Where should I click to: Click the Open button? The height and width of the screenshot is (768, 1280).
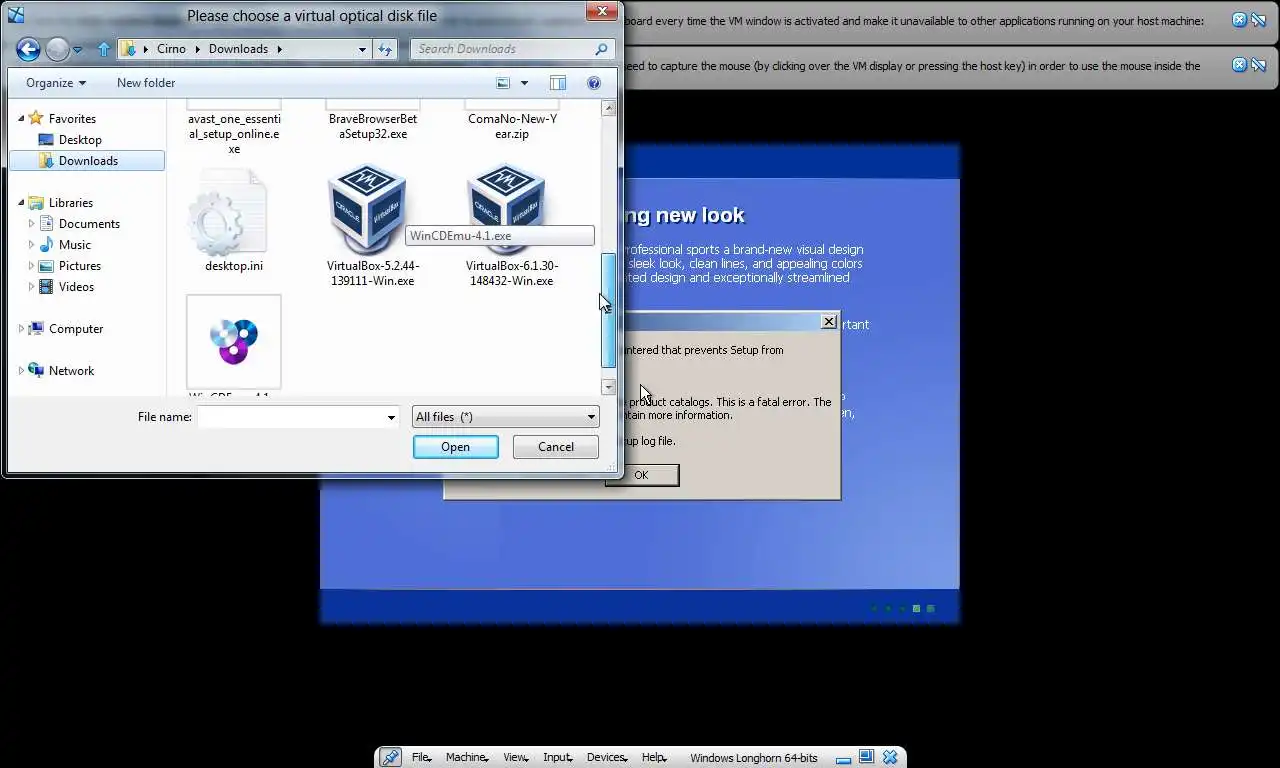pyautogui.click(x=455, y=447)
